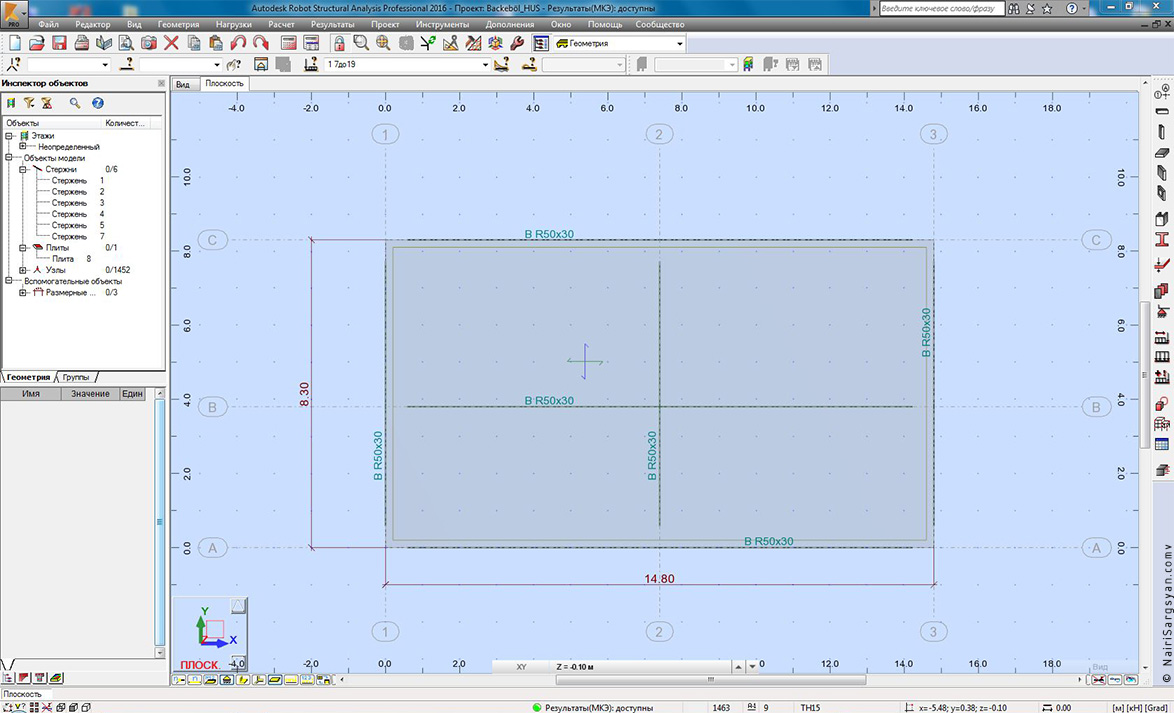Click the Print icon in toolbar
Screen dimensions: 1174x713
tap(82, 43)
